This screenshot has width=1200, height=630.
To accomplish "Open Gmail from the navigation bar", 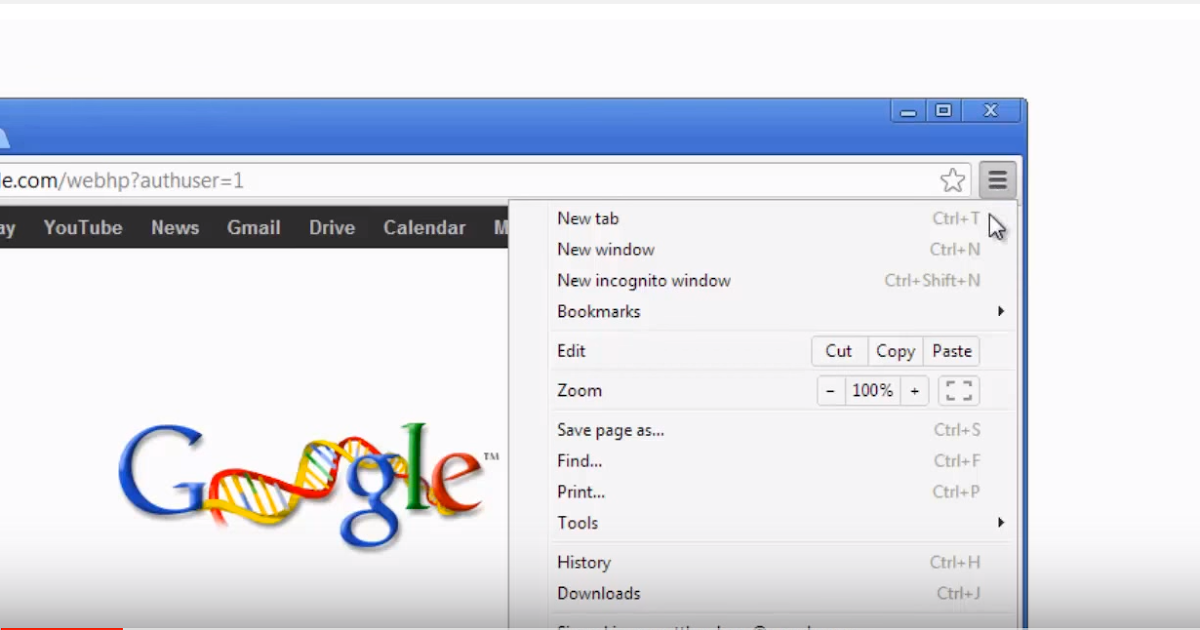I will click(253, 227).
